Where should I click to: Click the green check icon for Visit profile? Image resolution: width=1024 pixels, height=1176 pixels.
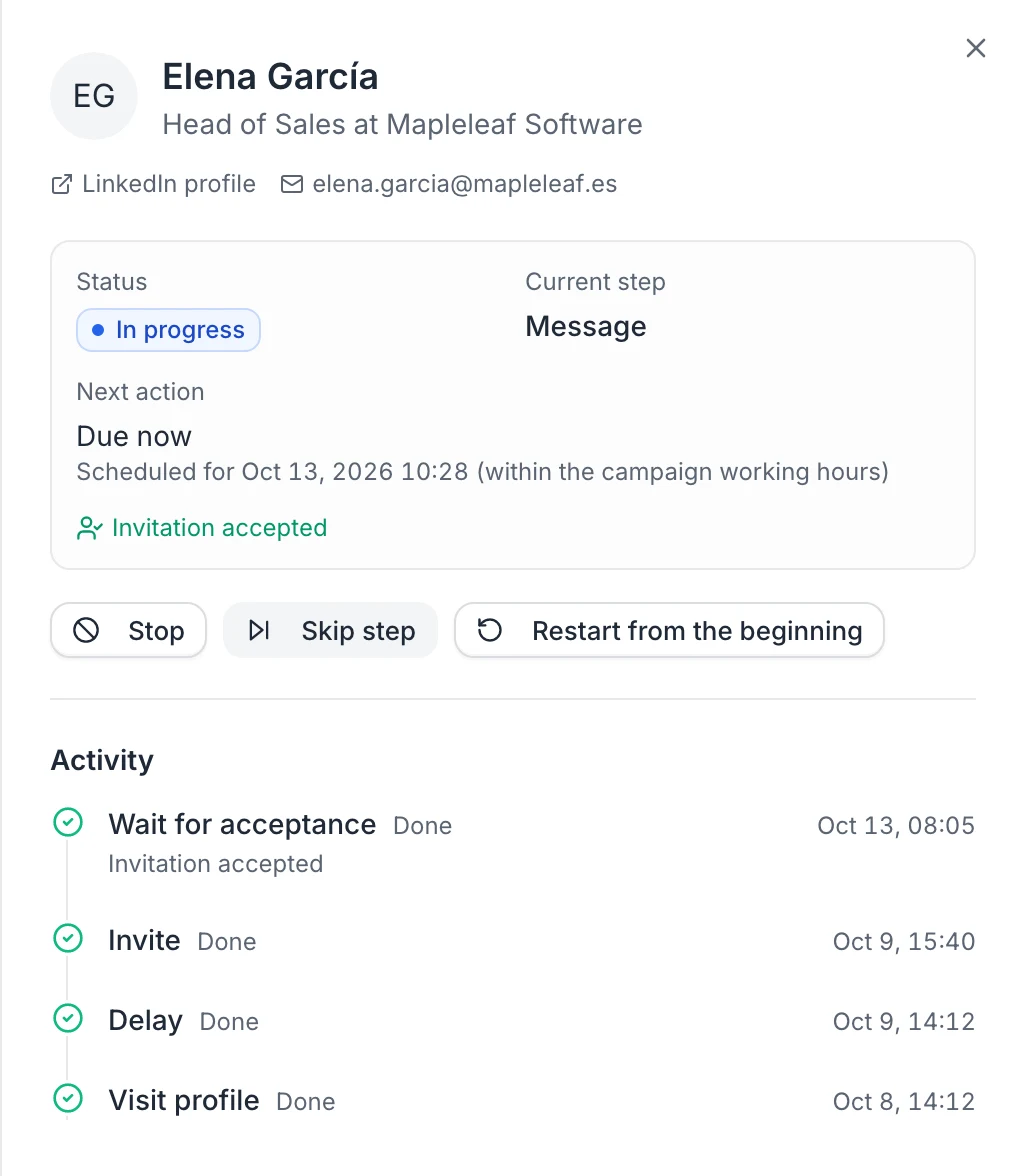pyautogui.click(x=68, y=1099)
